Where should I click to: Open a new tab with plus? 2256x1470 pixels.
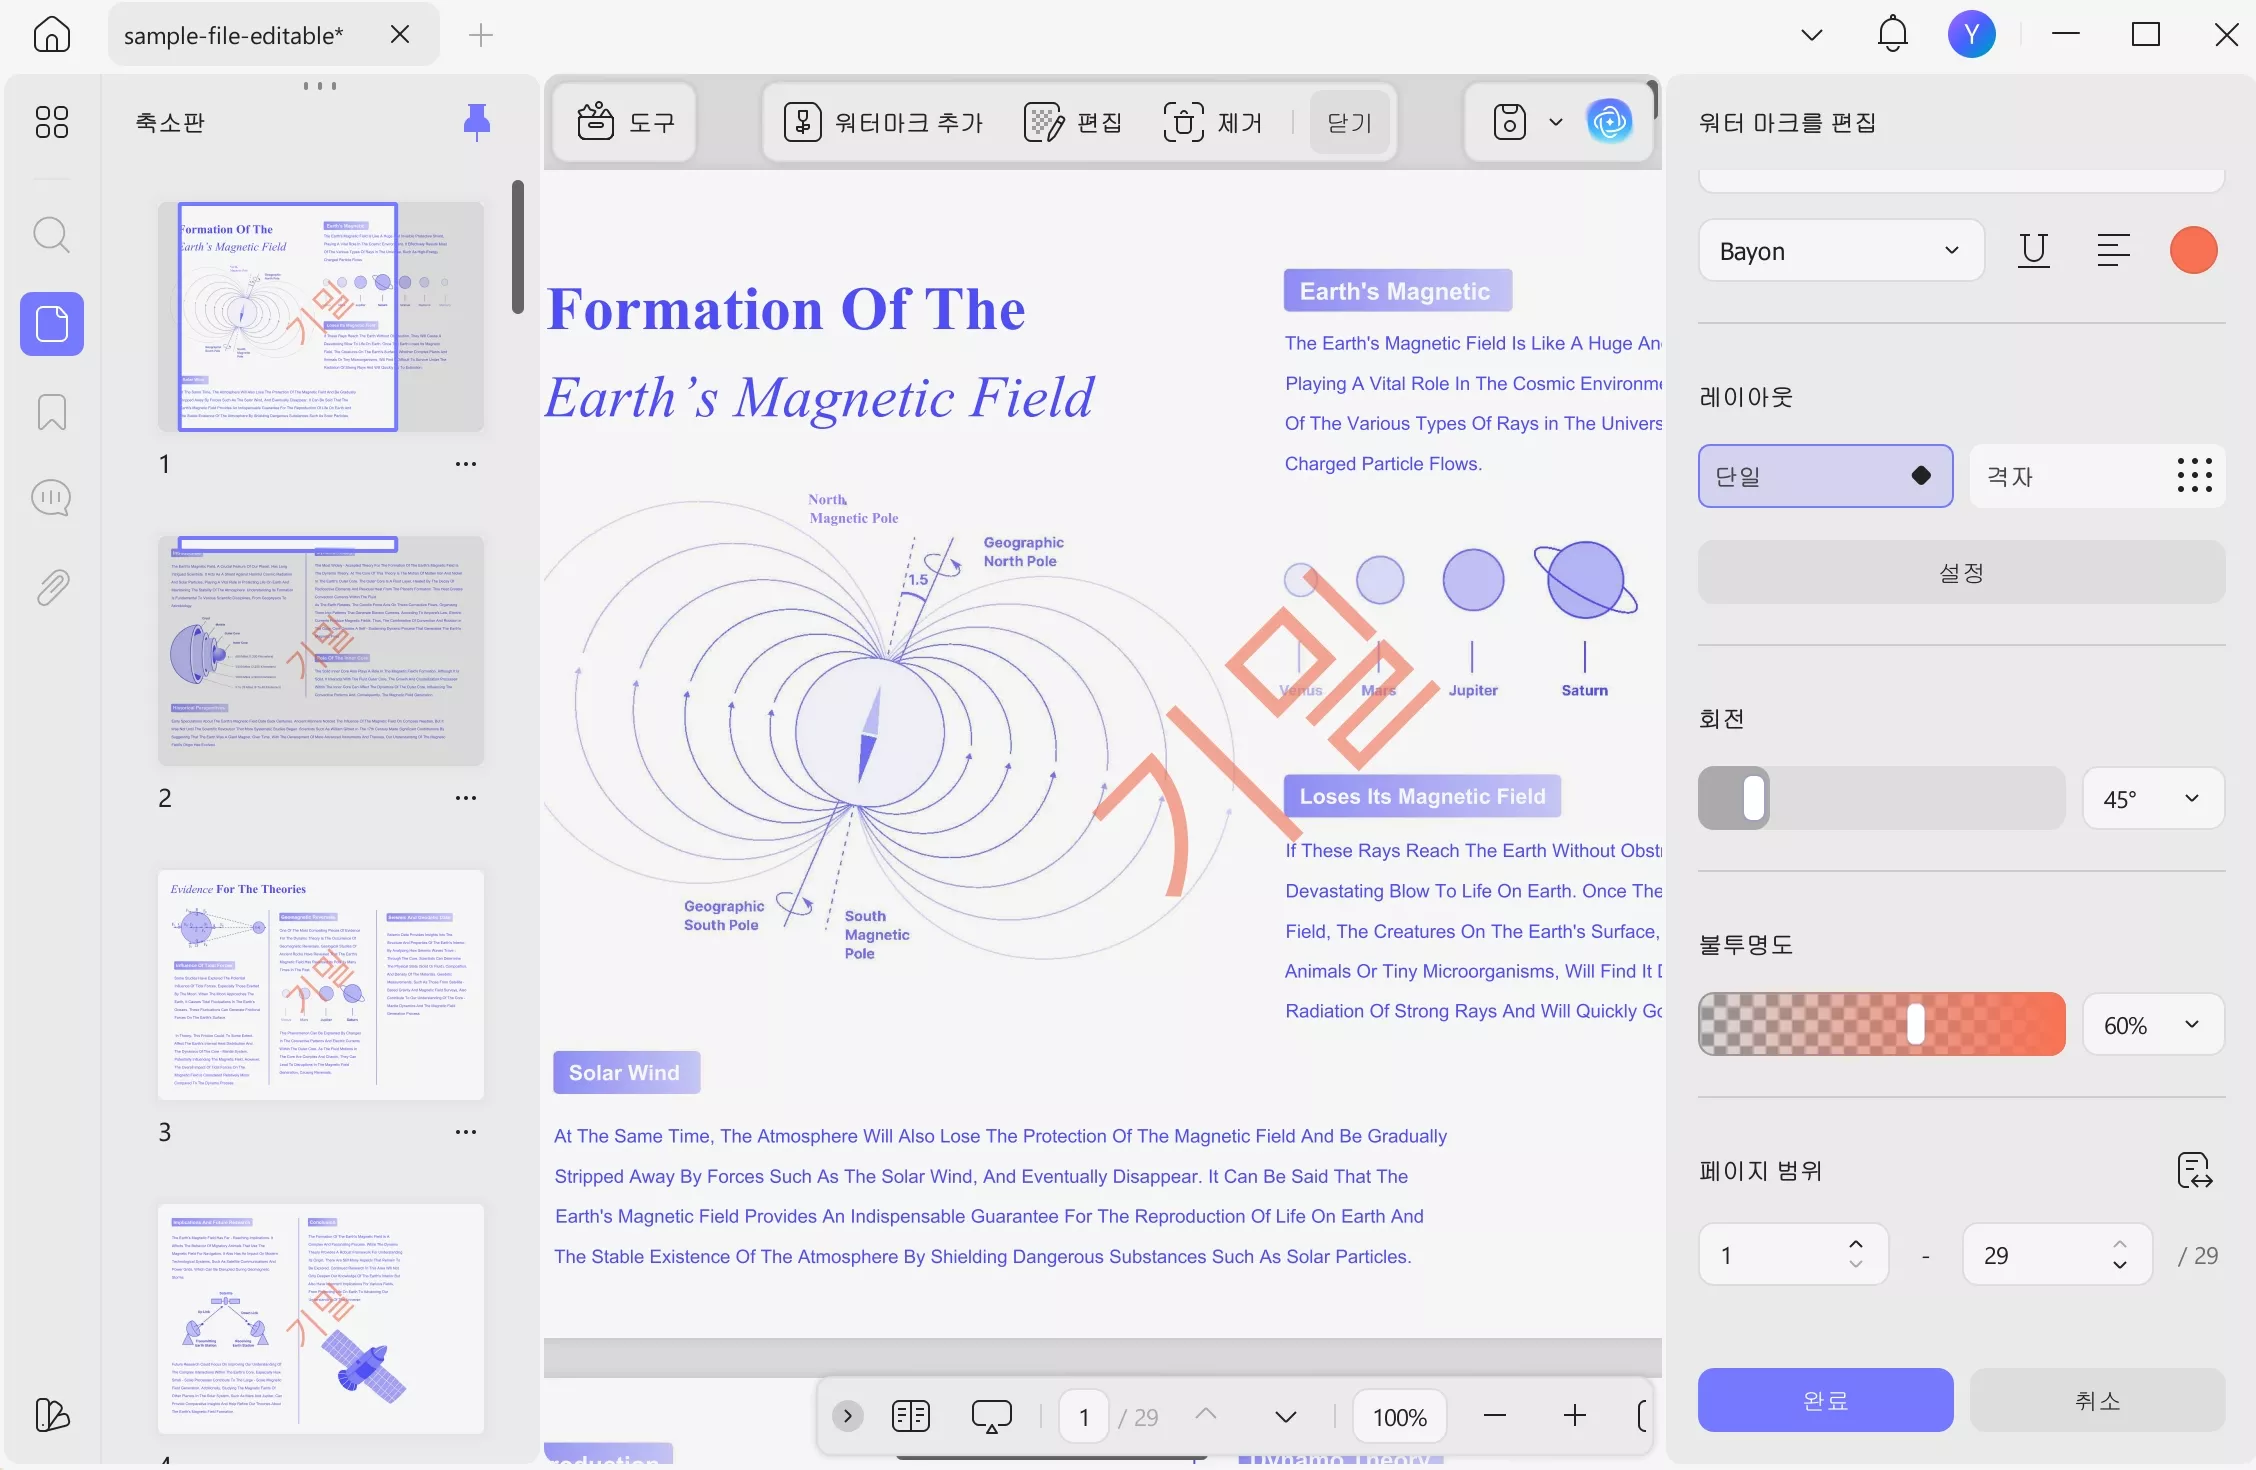[481, 35]
